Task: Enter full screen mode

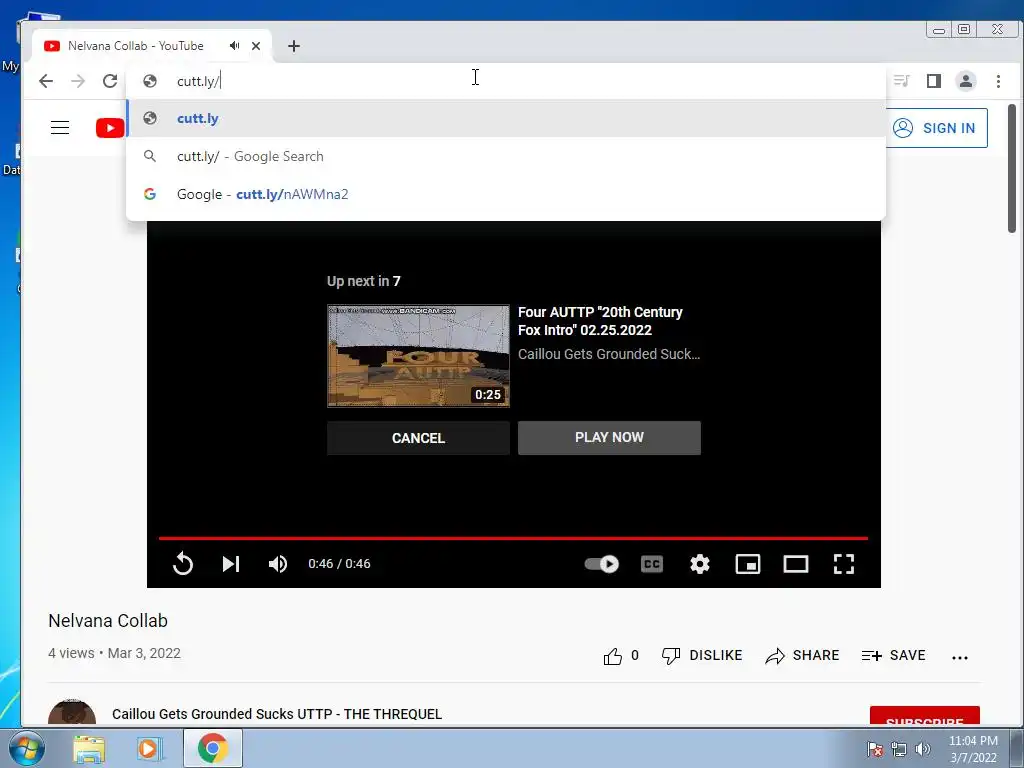Action: click(x=844, y=564)
